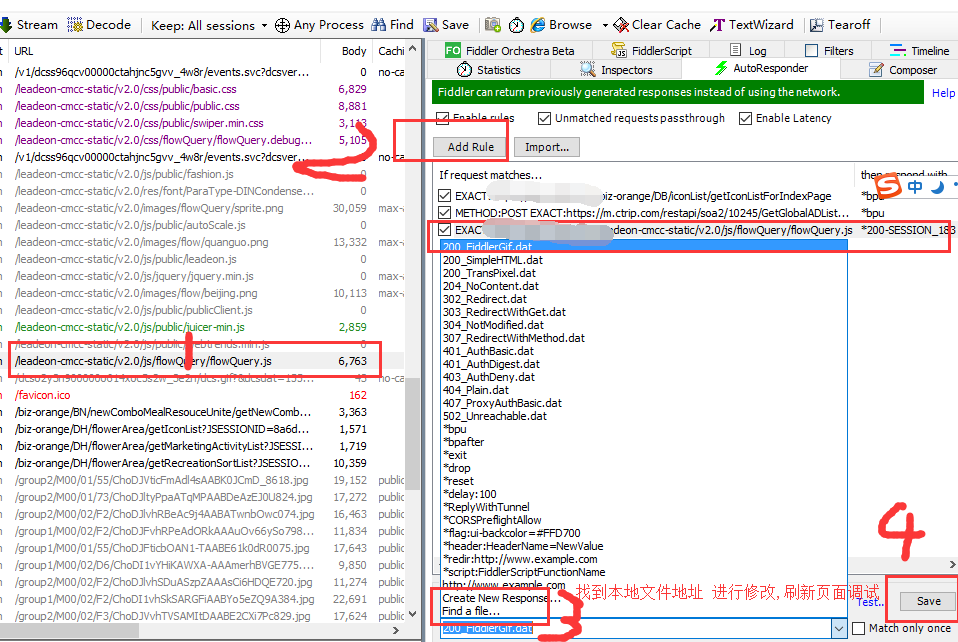Image resolution: width=958 pixels, height=642 pixels.
Task: Click the AutoResponder Save button
Action: (x=929, y=601)
